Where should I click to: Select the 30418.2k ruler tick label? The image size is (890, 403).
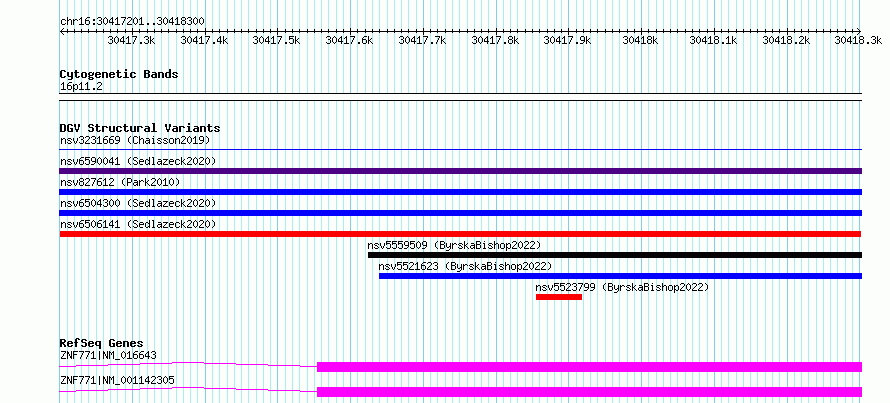pos(786,40)
